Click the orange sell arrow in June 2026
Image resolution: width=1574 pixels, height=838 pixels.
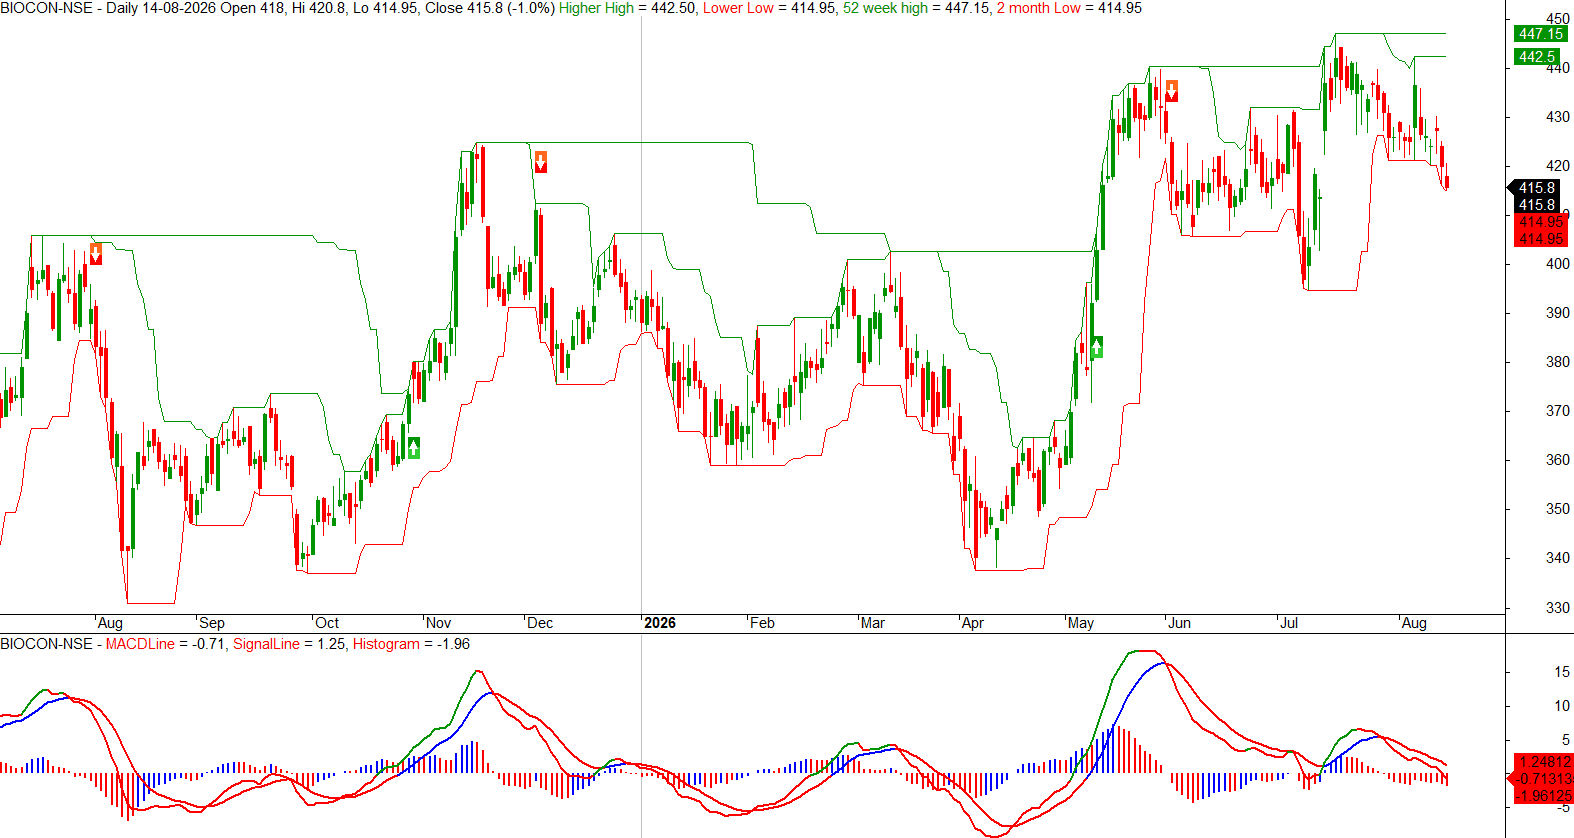pos(1172,91)
